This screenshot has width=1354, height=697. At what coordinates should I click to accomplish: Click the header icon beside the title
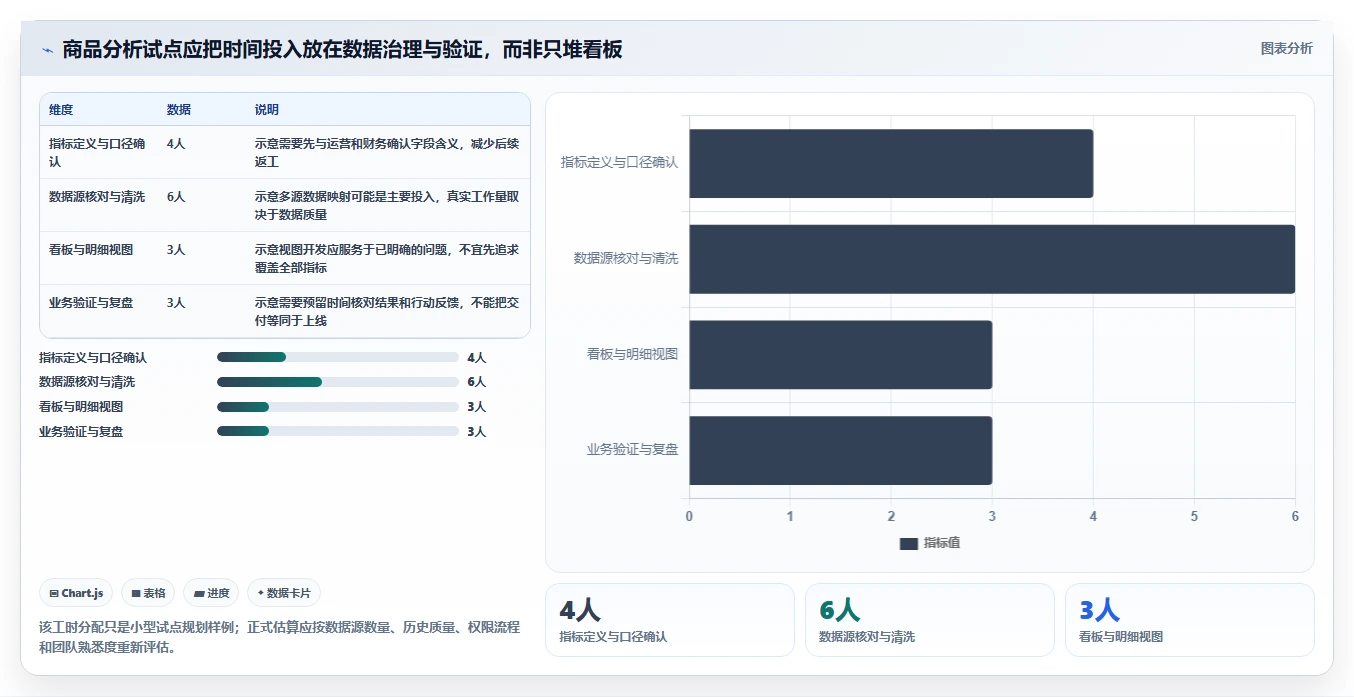pos(47,50)
